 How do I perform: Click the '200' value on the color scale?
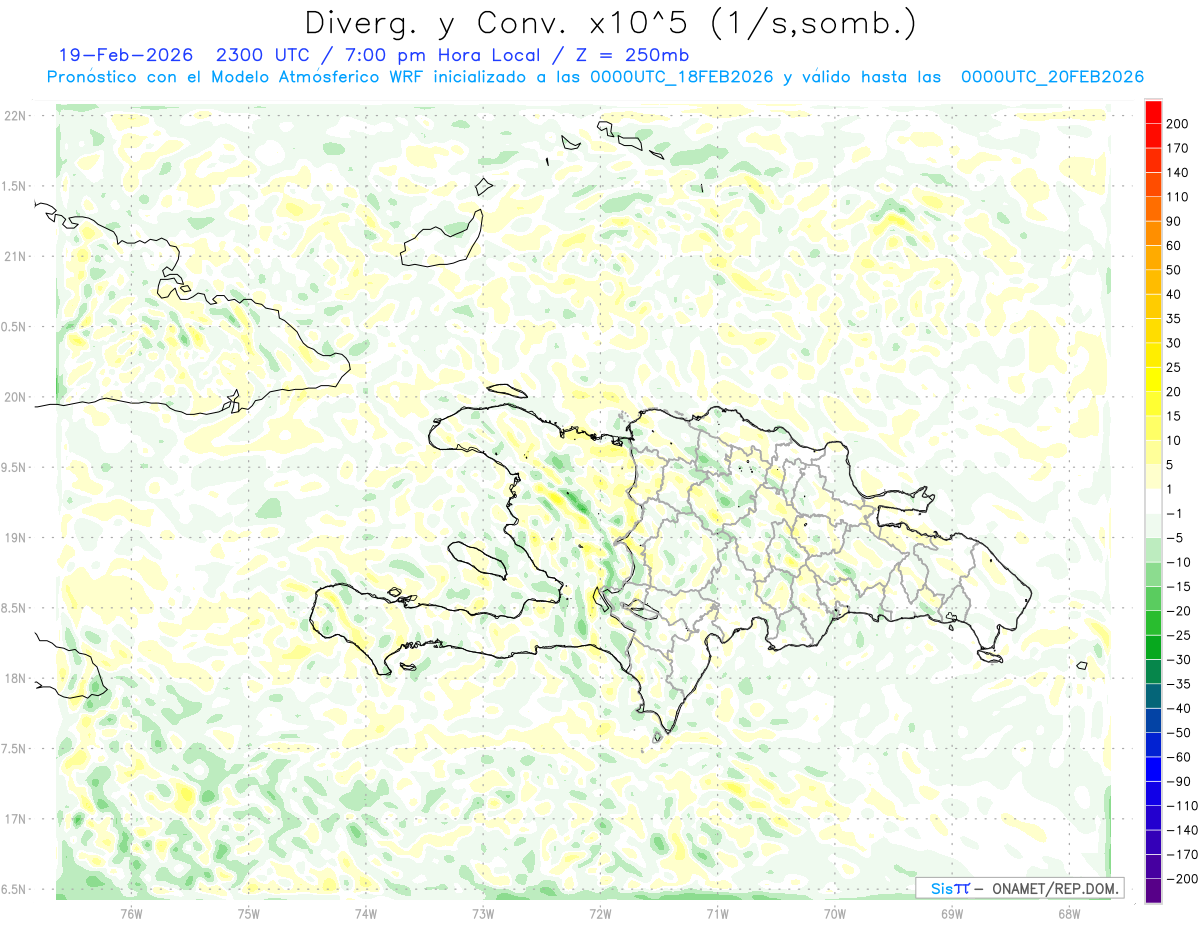[1177, 123]
